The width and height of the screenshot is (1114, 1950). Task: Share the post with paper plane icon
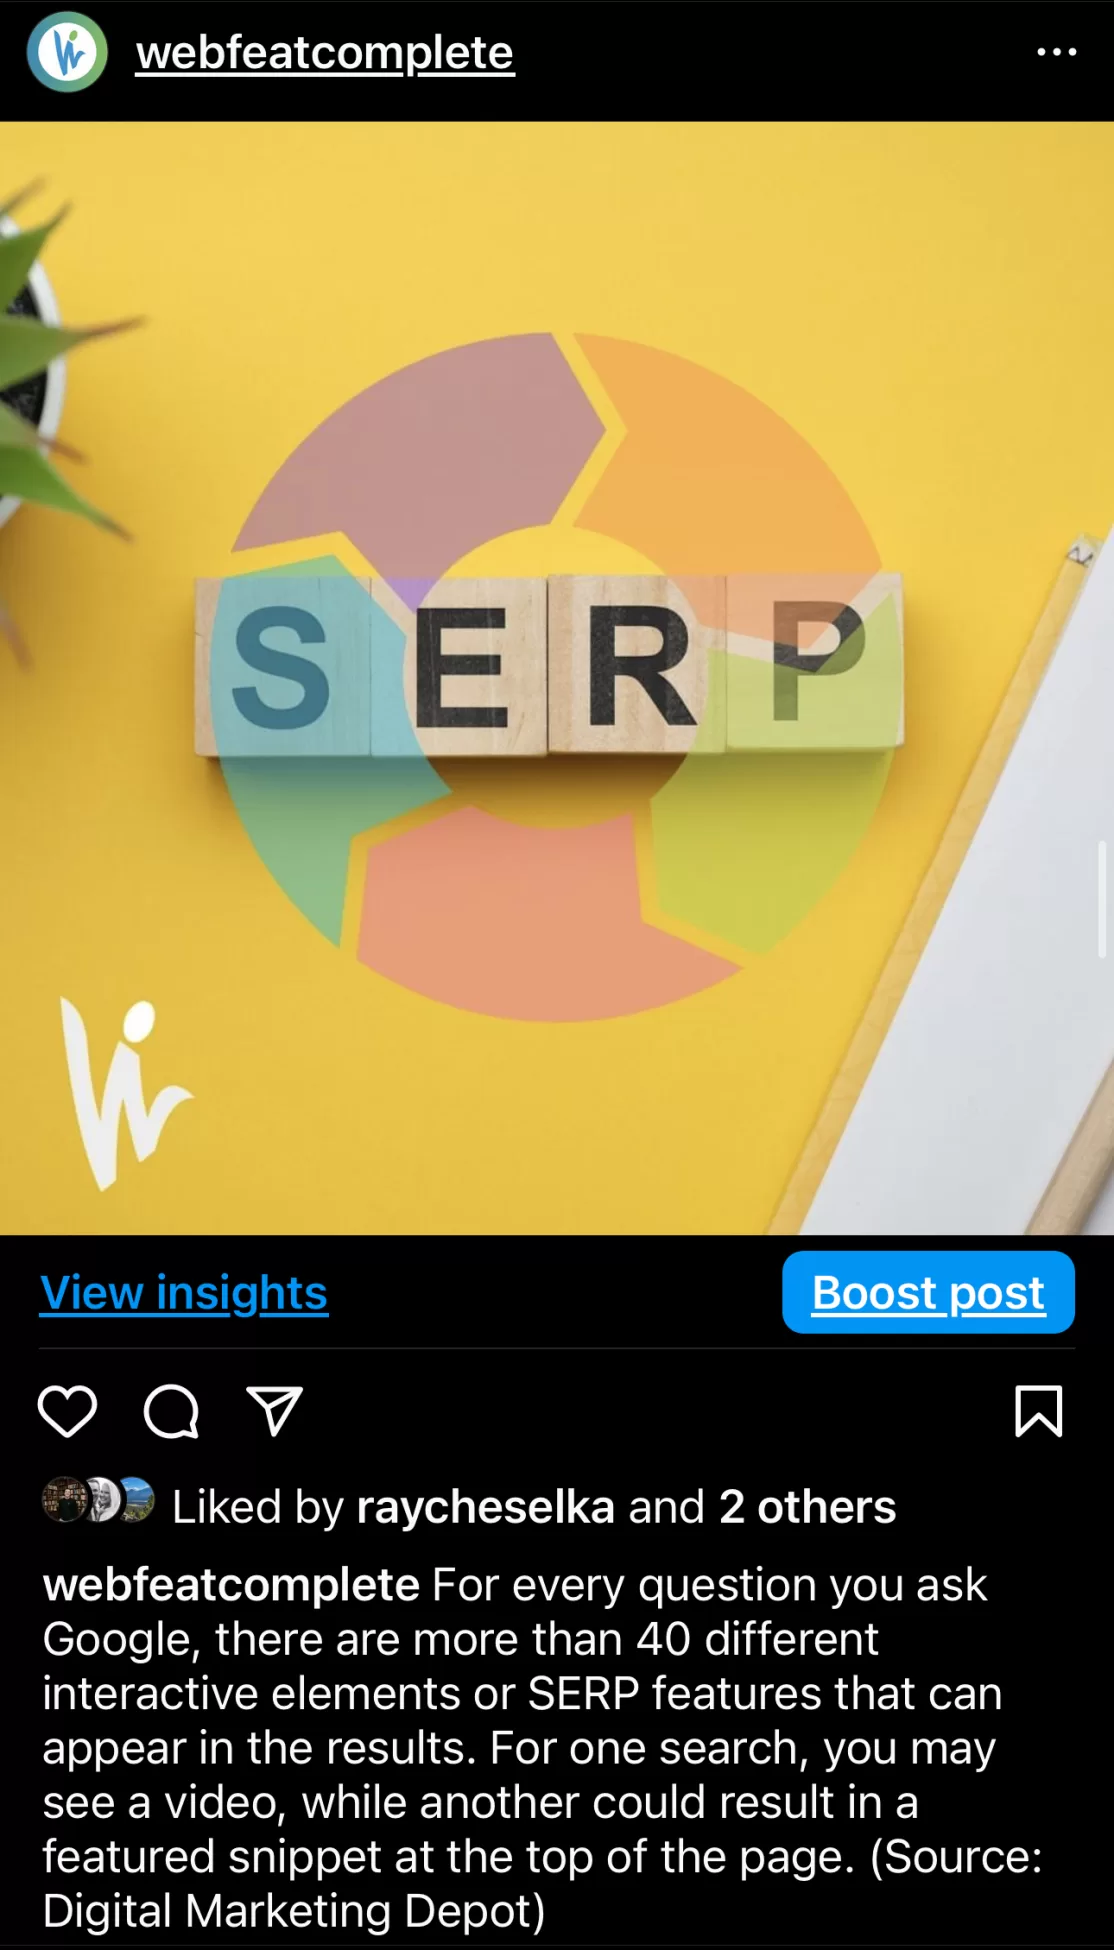point(274,1411)
